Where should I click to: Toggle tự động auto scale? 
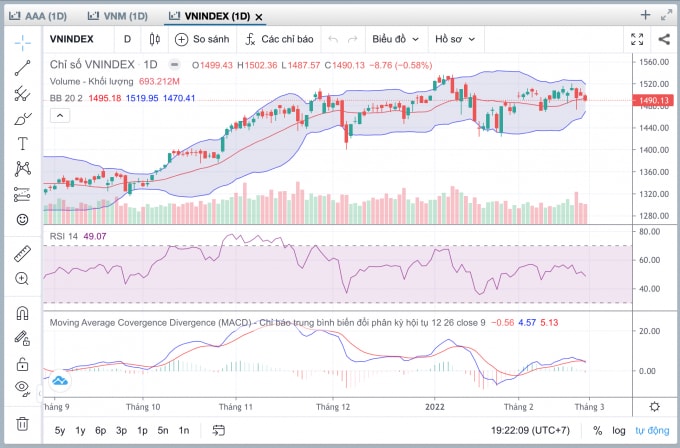point(652,431)
